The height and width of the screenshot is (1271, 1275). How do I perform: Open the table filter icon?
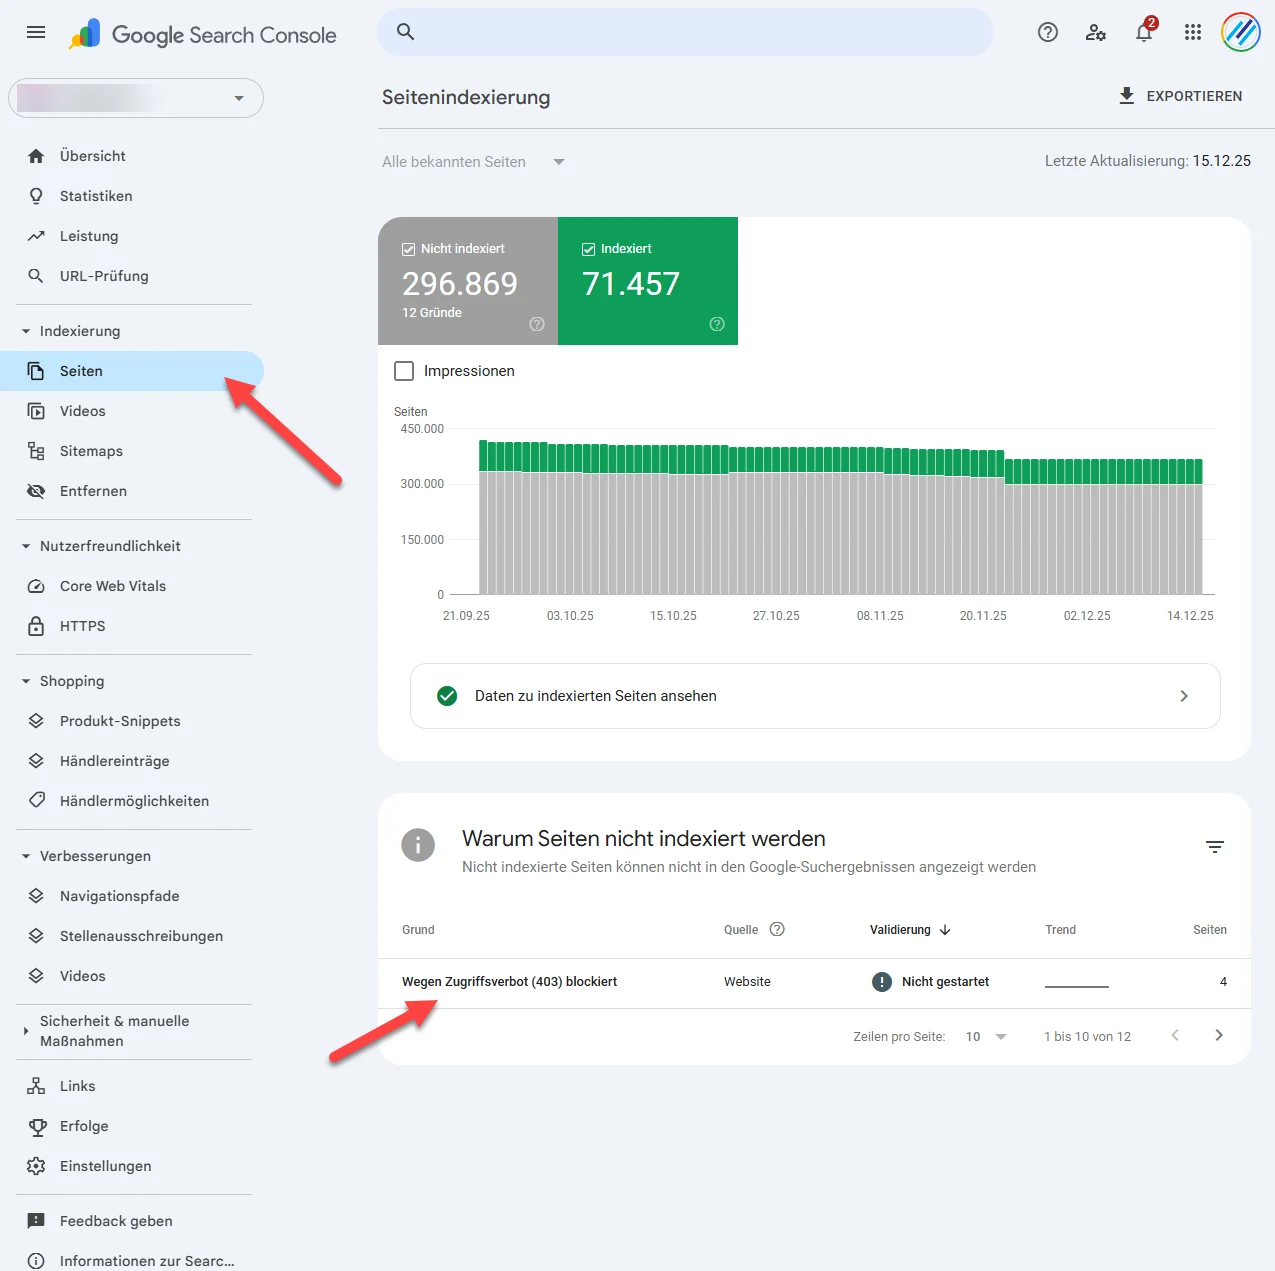pyautogui.click(x=1215, y=847)
